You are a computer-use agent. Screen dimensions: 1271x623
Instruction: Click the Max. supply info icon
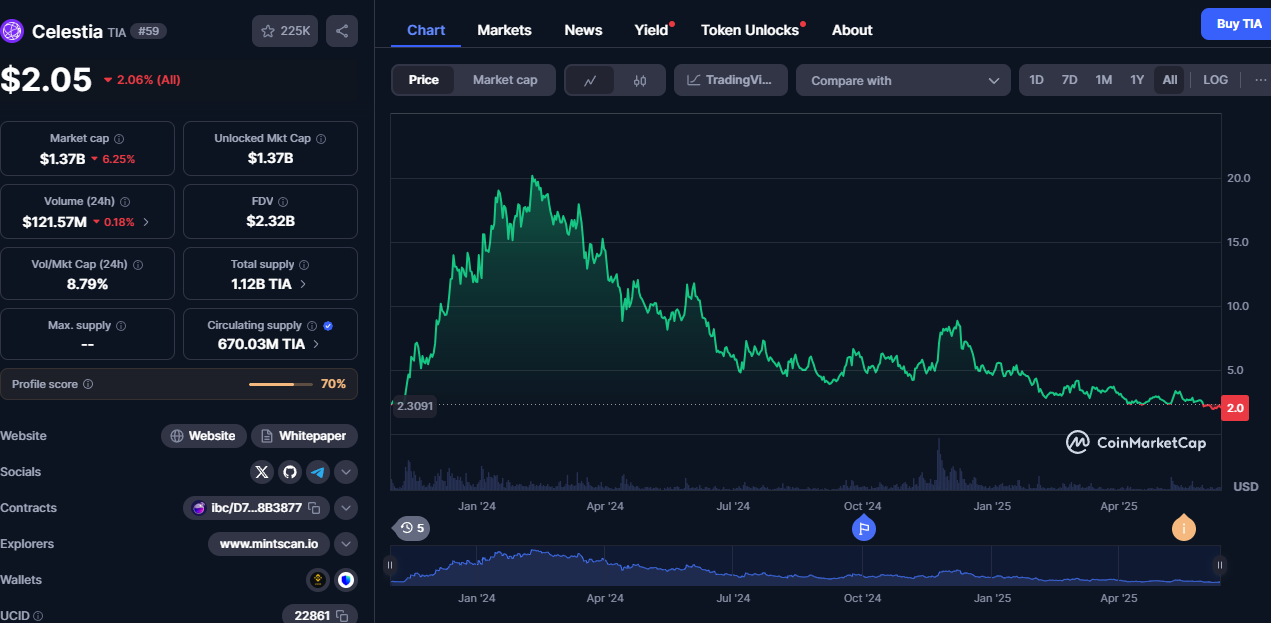pos(121,326)
